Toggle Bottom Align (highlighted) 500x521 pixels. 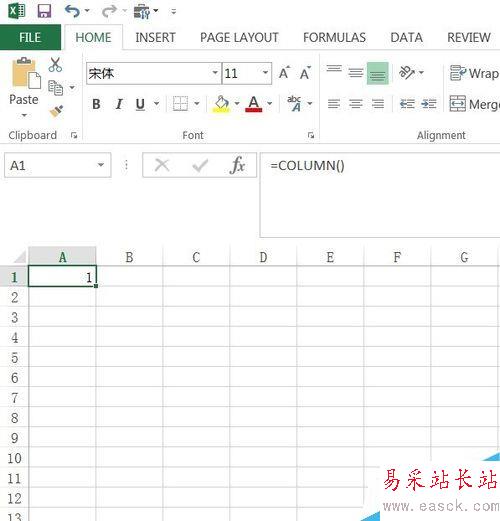(x=377, y=73)
